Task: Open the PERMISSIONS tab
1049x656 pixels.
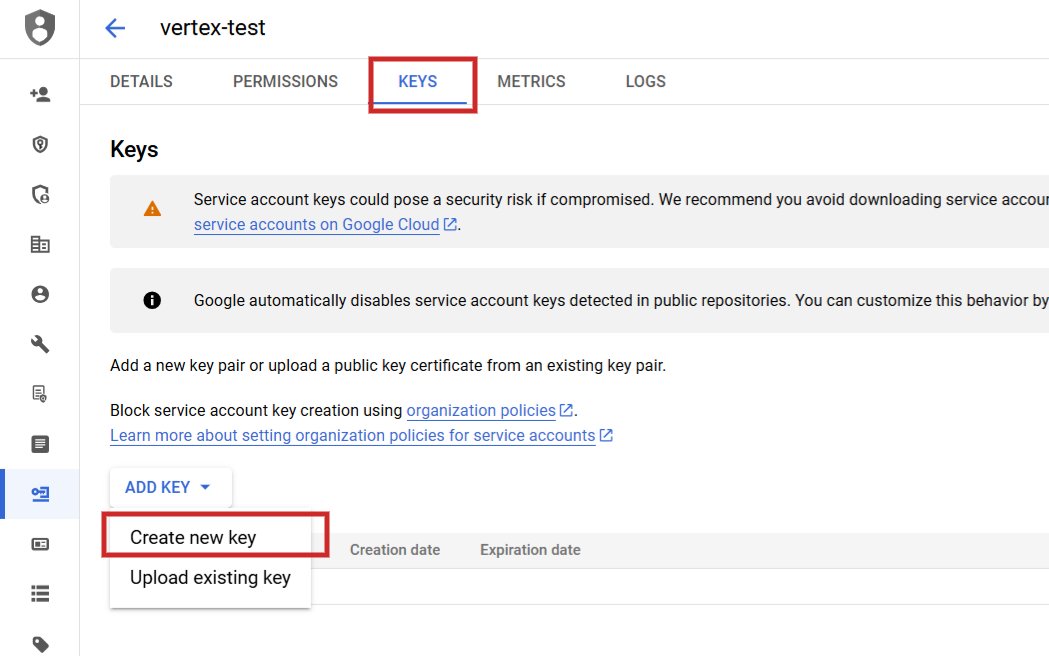Action: click(x=285, y=82)
